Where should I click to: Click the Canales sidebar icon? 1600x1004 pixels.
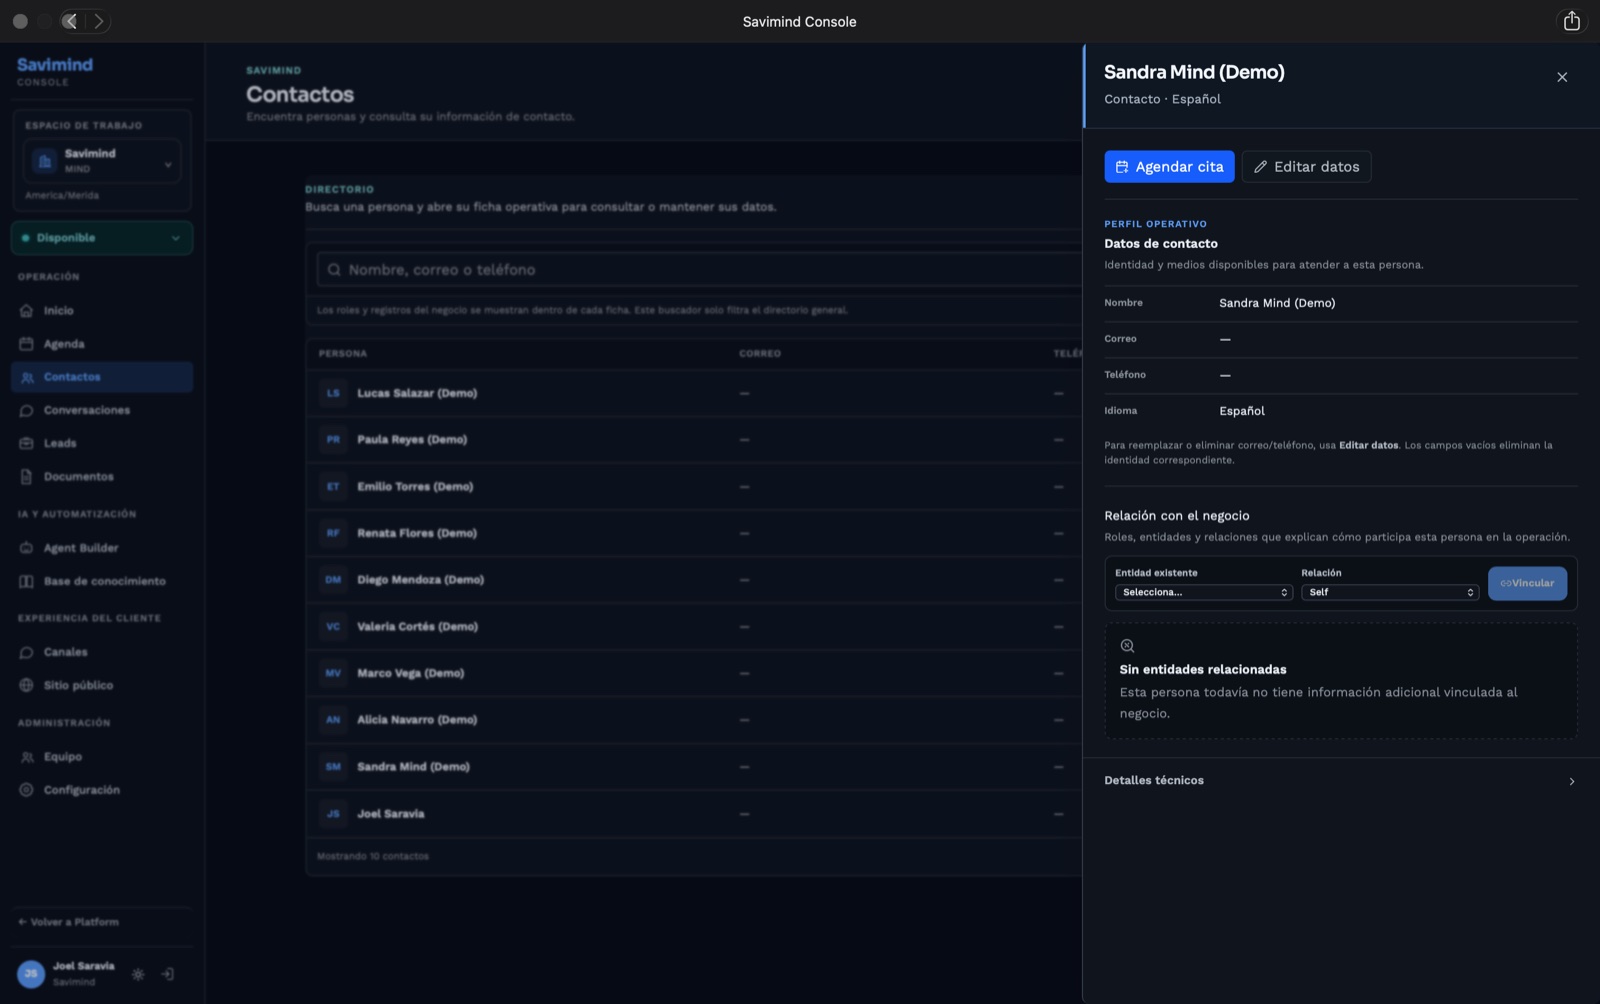pos(27,652)
